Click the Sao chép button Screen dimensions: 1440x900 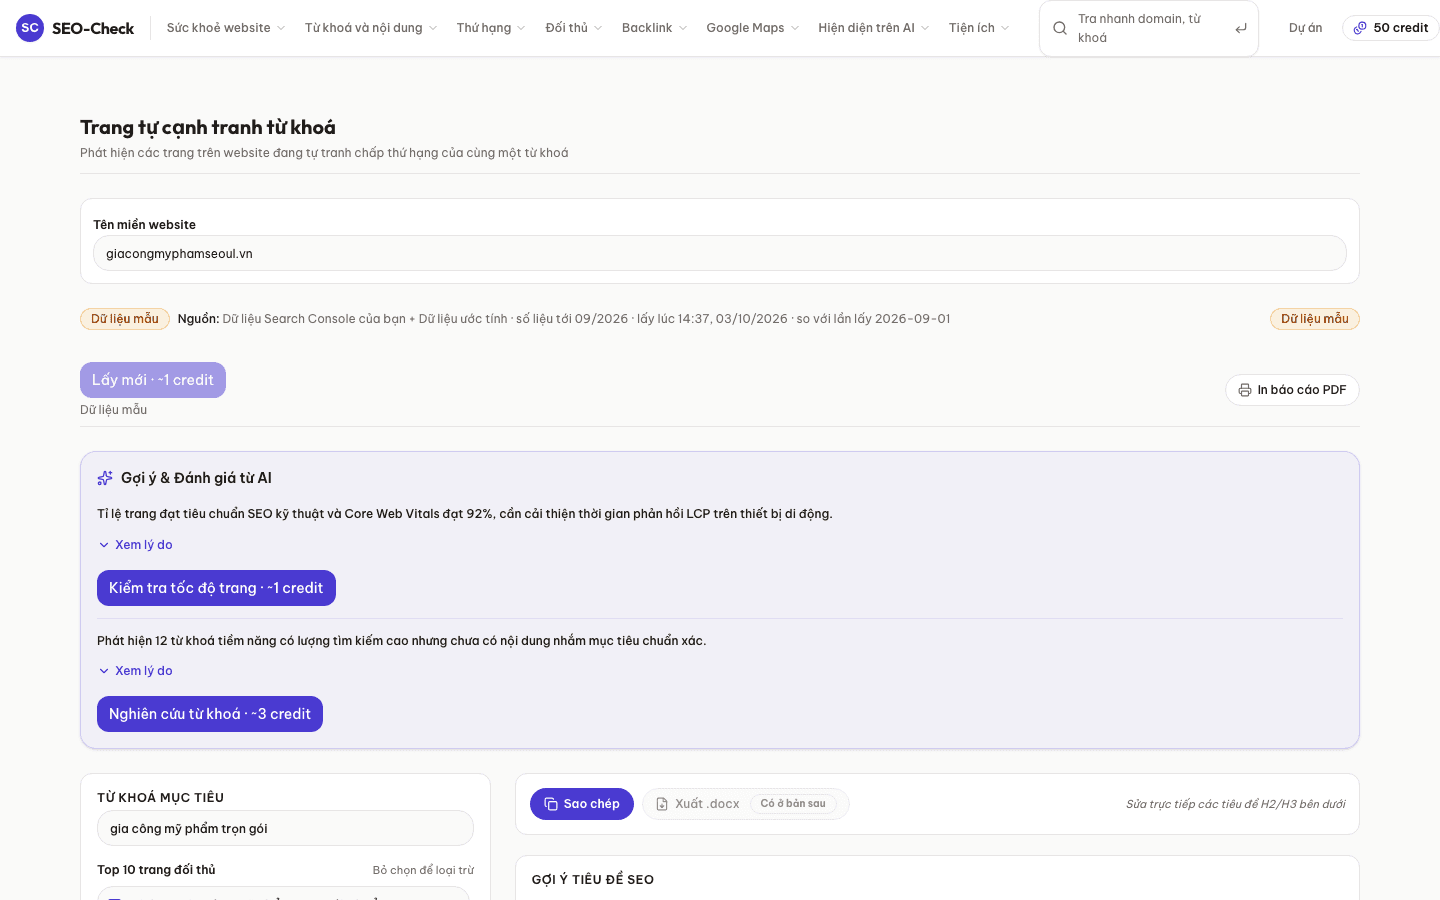tap(582, 804)
